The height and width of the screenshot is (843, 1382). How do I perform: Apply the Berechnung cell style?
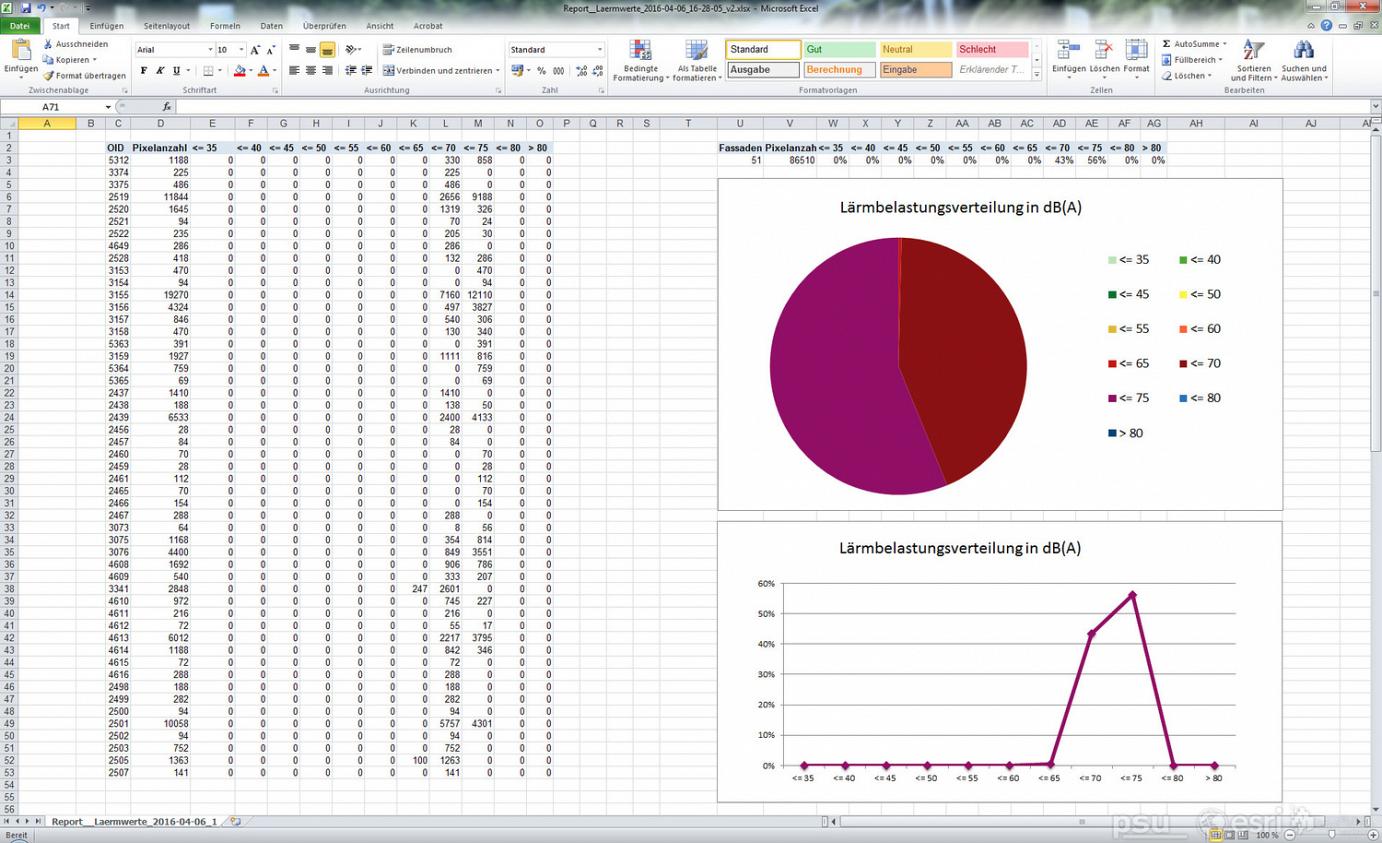839,70
